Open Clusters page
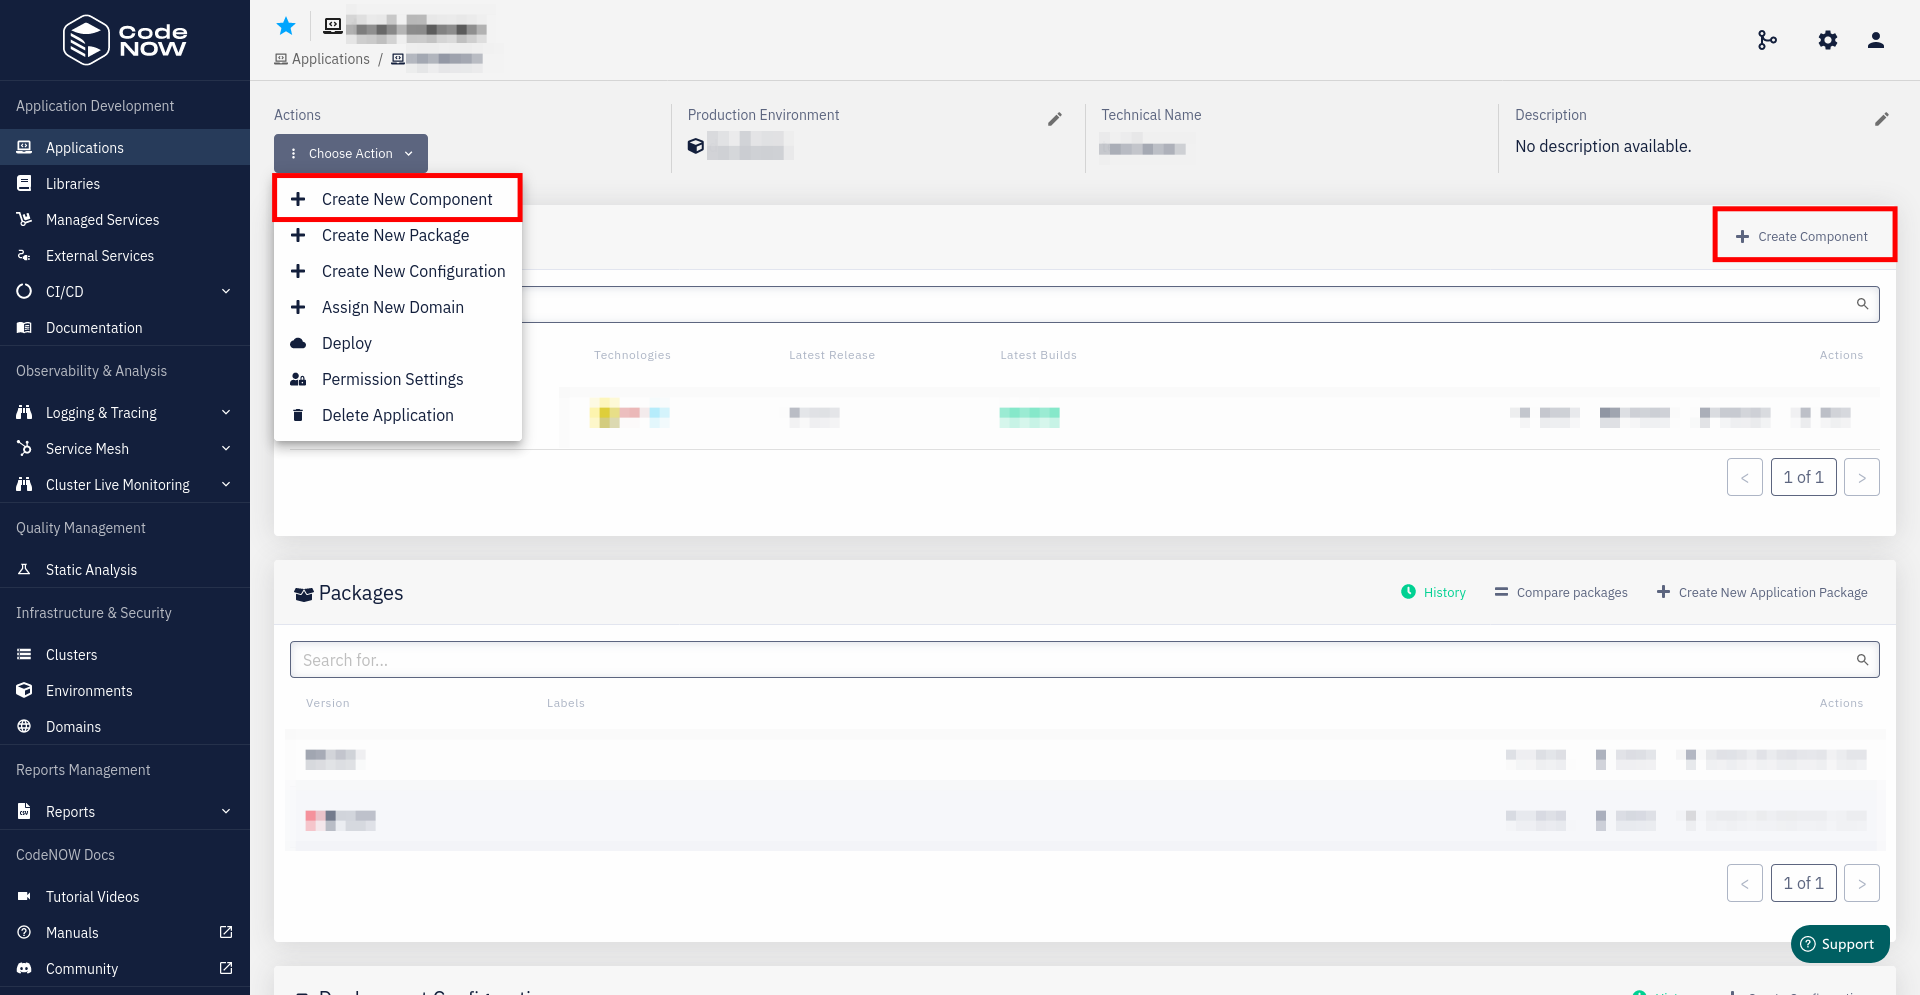This screenshot has width=1920, height=995. (125, 654)
